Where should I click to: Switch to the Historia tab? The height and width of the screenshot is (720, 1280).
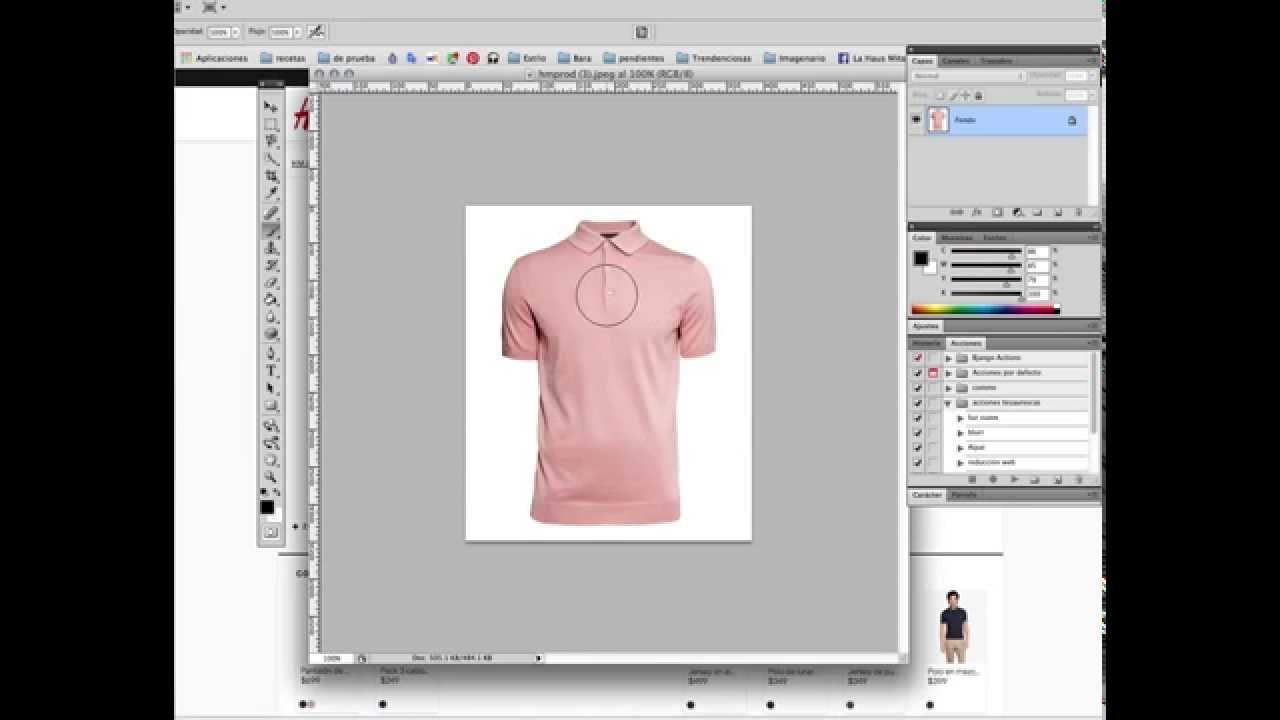coord(926,343)
